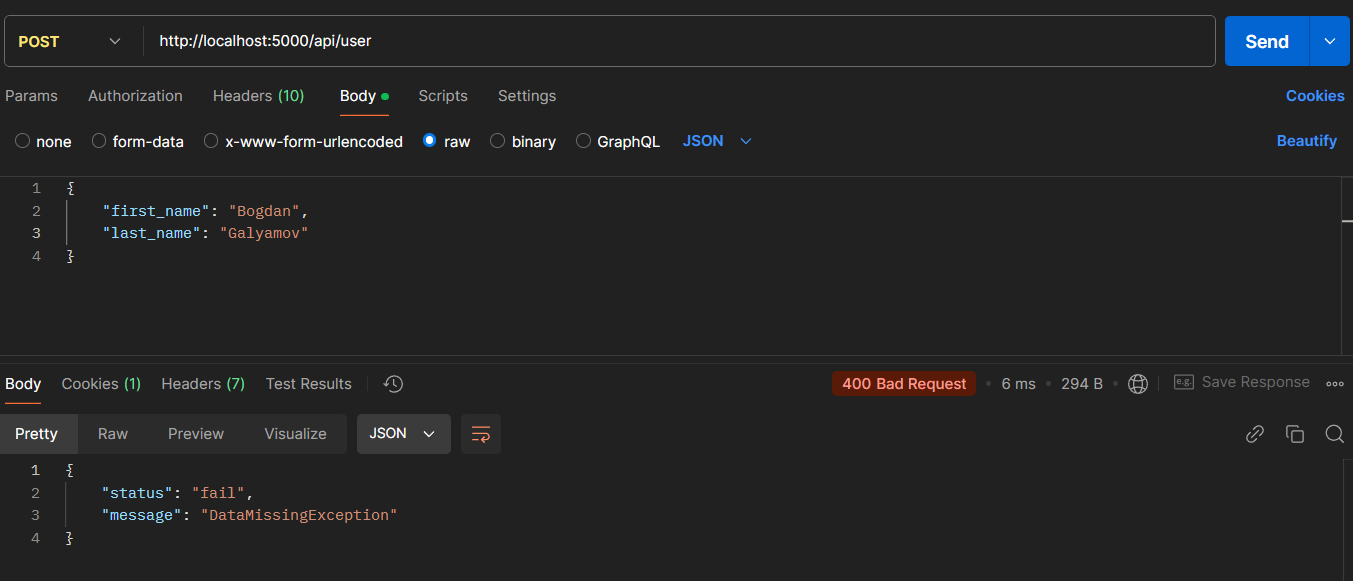Copy response body to clipboard icon
This screenshot has width=1353, height=581.
(1295, 434)
